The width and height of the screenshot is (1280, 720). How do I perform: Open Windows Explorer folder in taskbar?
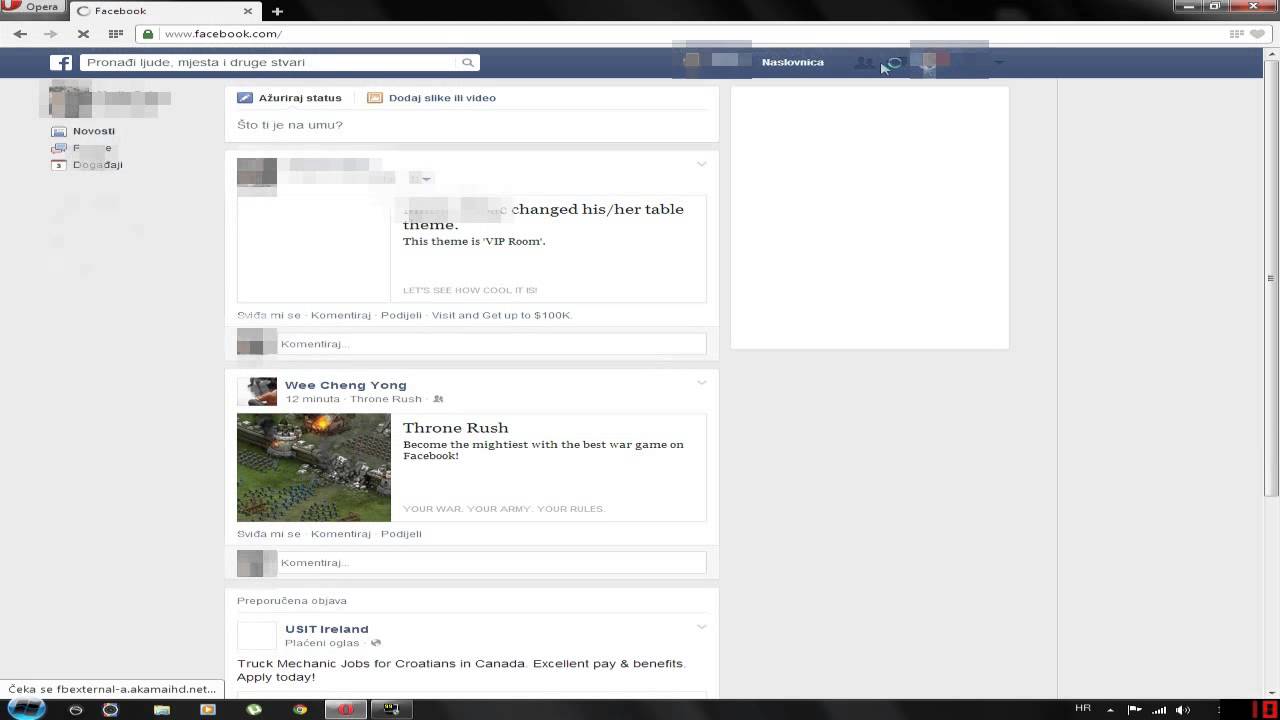162,709
